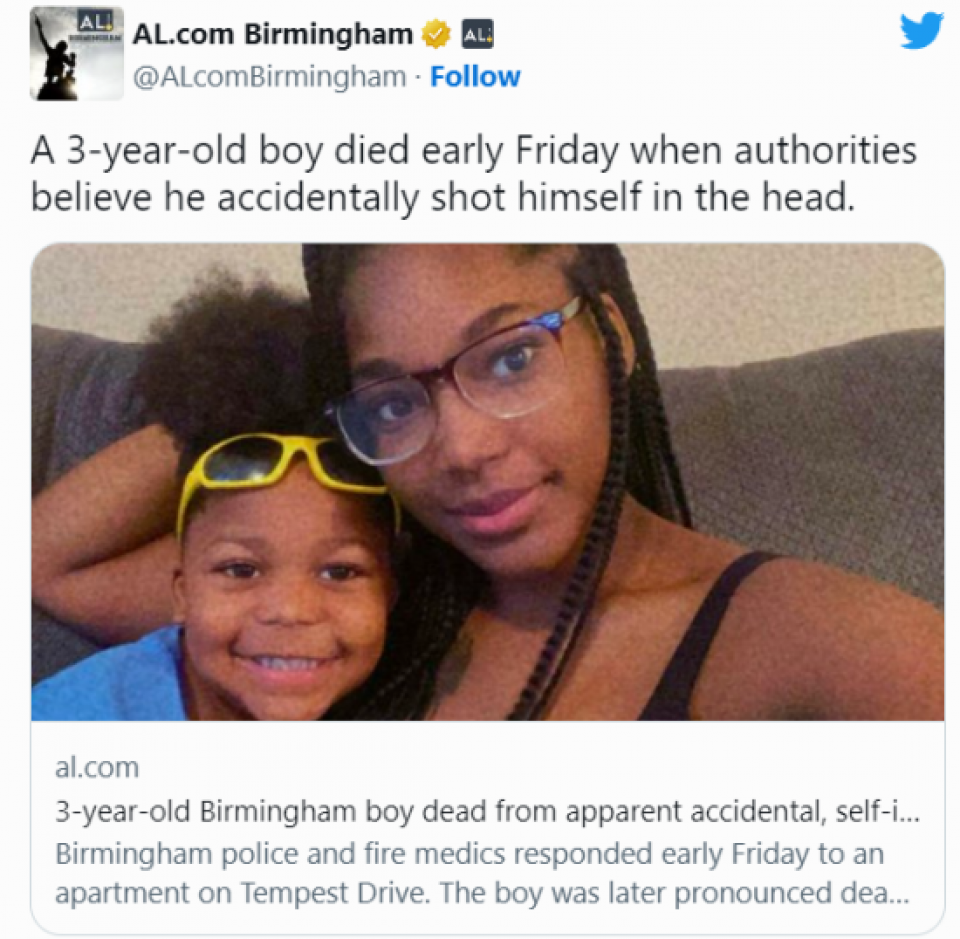Screen dimensions: 960x939
Task: Click the AL affiliate badge icon
Action: [x=478, y=35]
